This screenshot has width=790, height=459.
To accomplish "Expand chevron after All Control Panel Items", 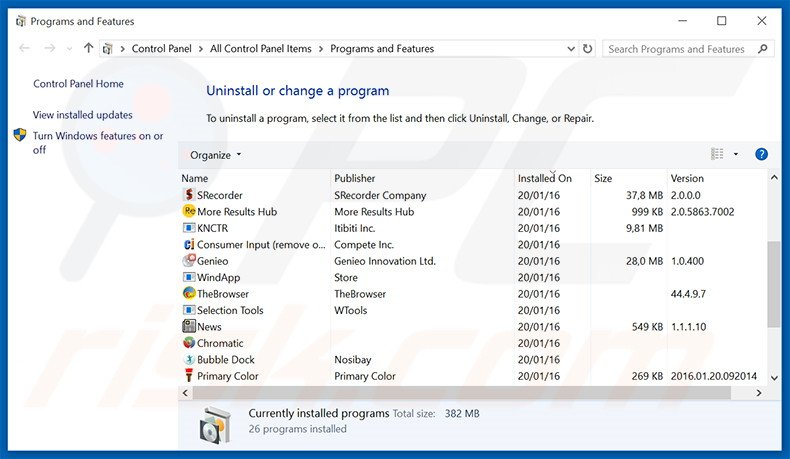I will coord(321,49).
